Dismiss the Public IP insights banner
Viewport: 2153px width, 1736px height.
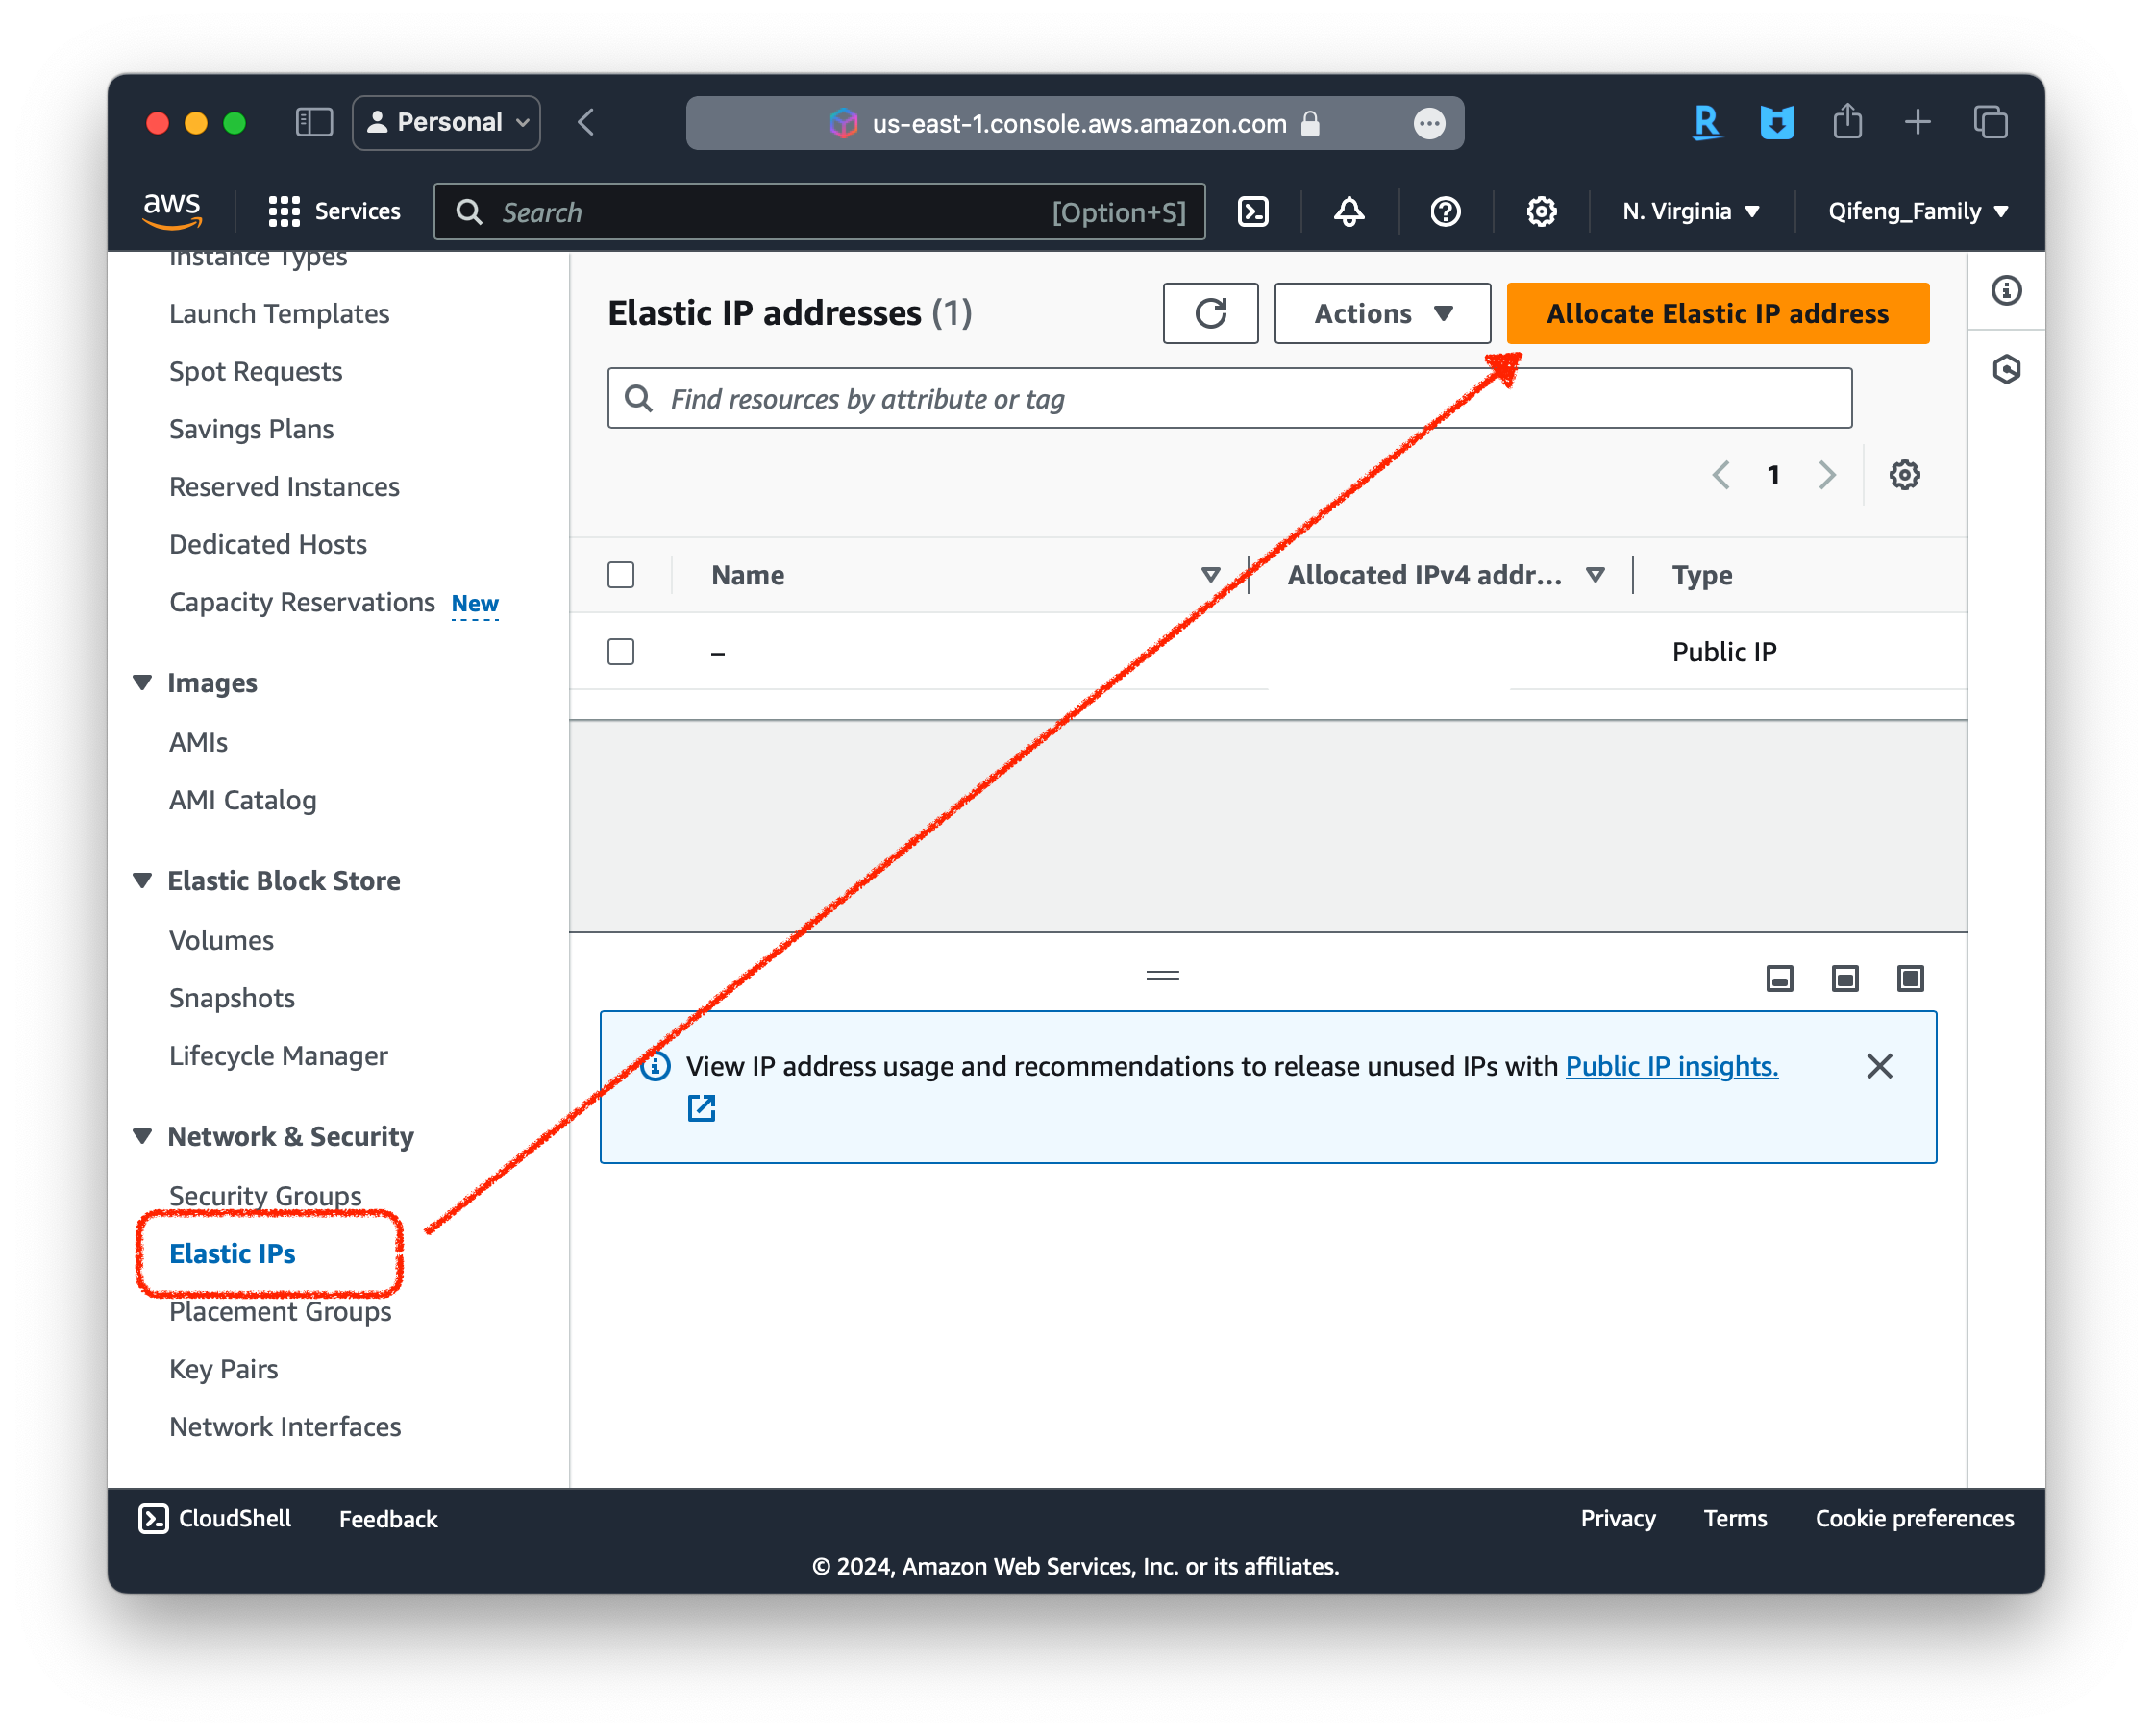1879,1066
